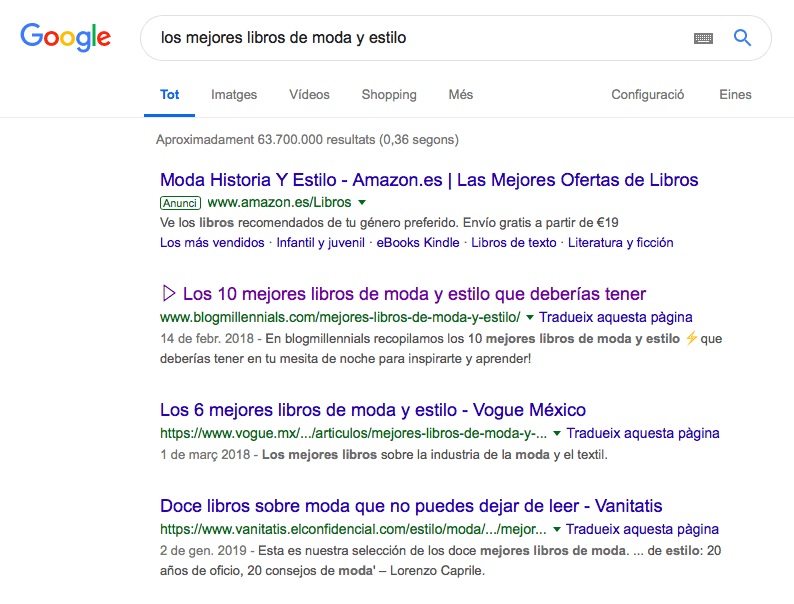
Task: Open the dropdown arrow beside Vogue URL
Action: [557, 434]
